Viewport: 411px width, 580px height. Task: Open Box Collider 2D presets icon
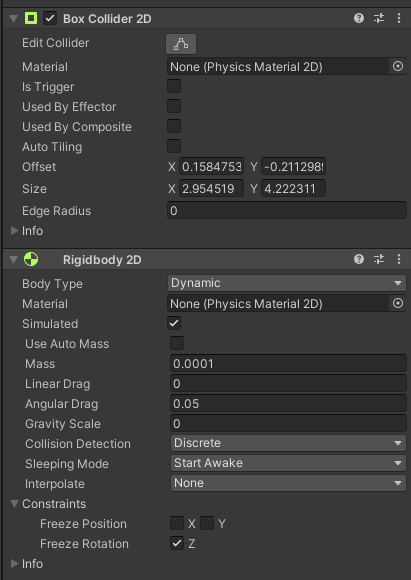click(x=379, y=18)
